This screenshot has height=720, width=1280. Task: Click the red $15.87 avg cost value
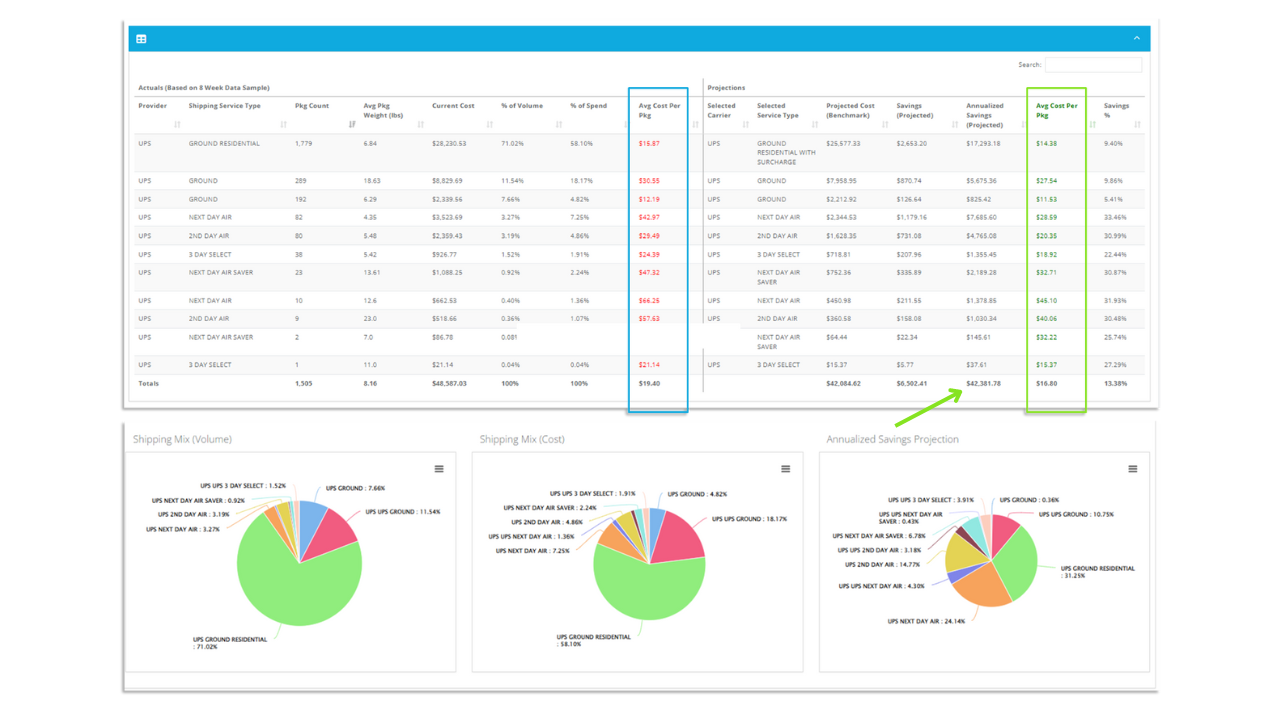[649, 144]
